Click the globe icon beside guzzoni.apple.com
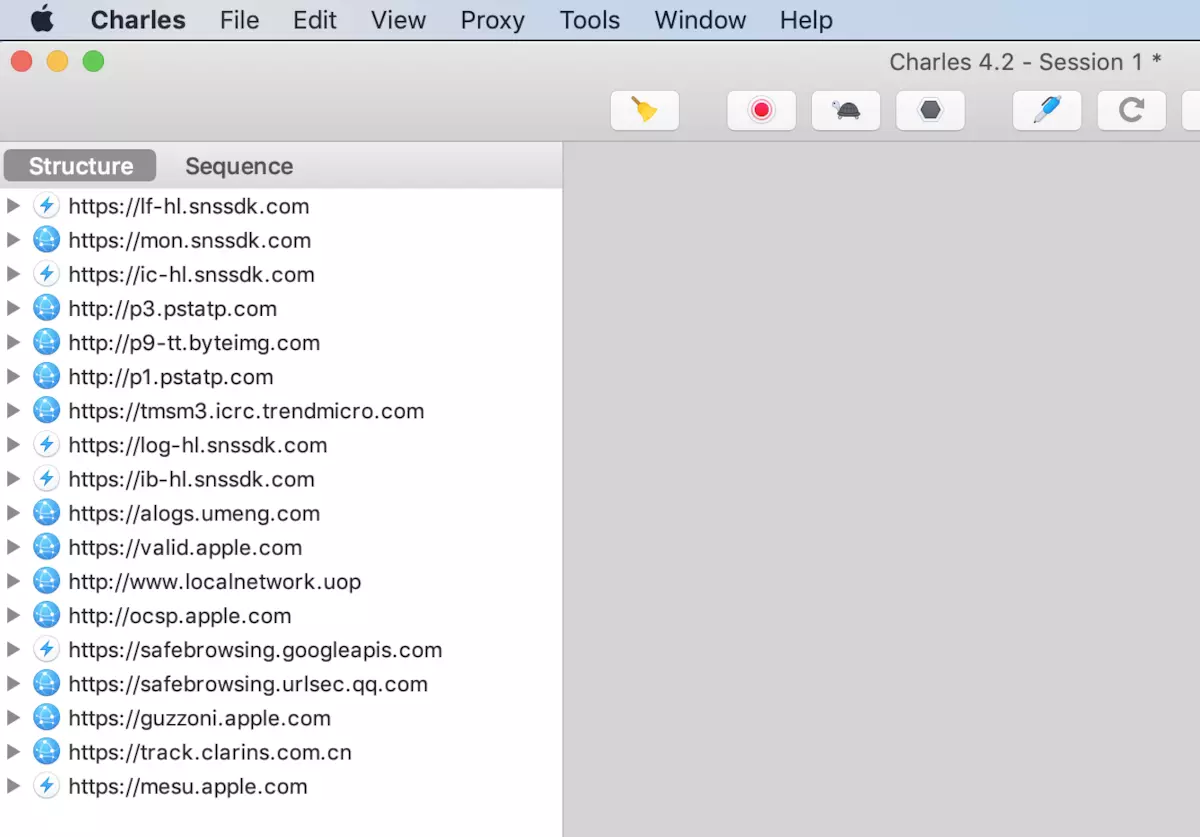The height and width of the screenshot is (837, 1200). [x=46, y=718]
